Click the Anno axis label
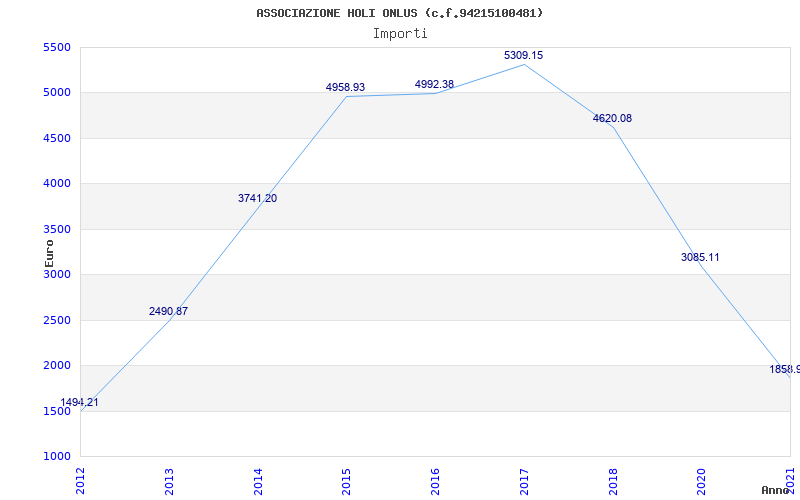Viewport: 800px width, 500px height. 776,490
